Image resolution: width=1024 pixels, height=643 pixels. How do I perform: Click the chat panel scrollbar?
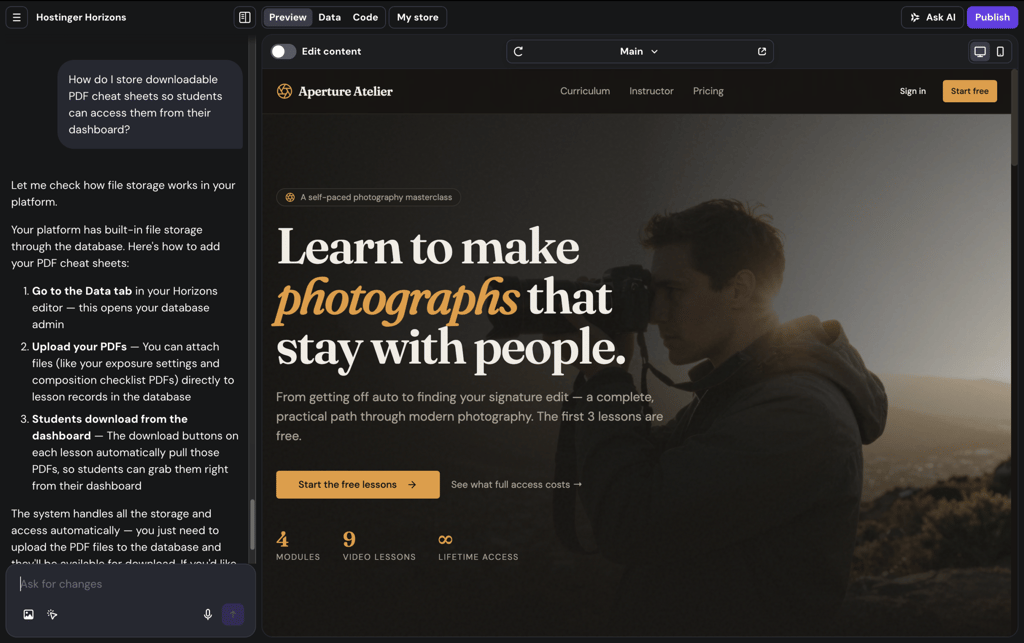coord(252,525)
